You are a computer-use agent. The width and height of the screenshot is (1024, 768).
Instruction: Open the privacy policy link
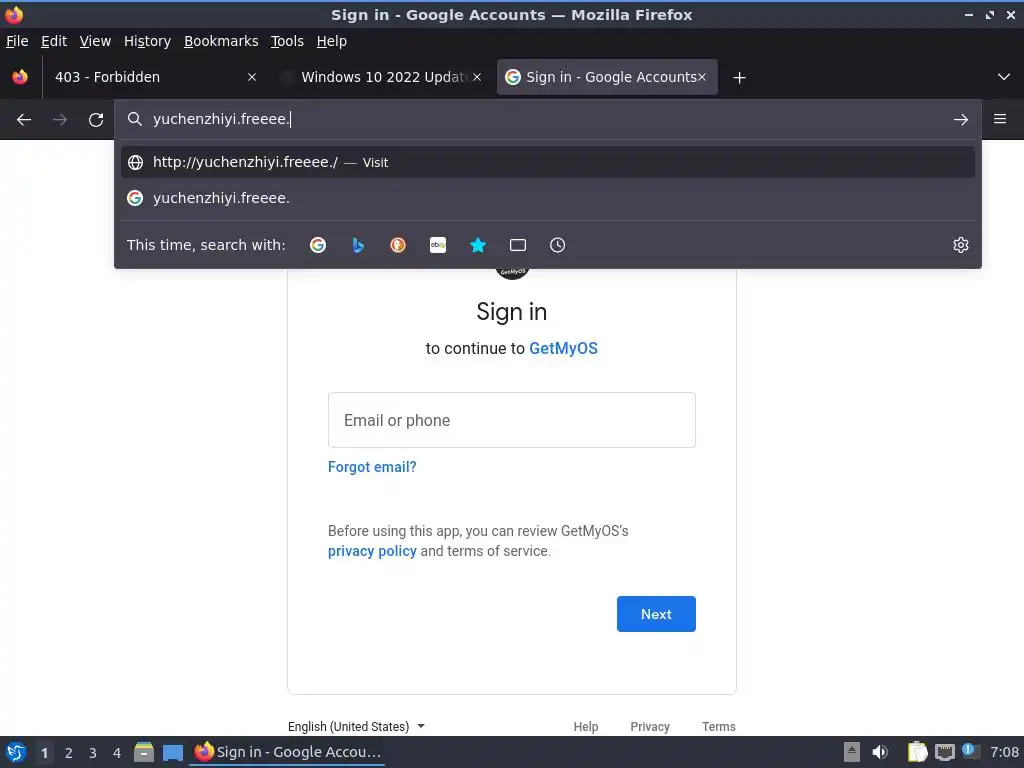coord(372,551)
